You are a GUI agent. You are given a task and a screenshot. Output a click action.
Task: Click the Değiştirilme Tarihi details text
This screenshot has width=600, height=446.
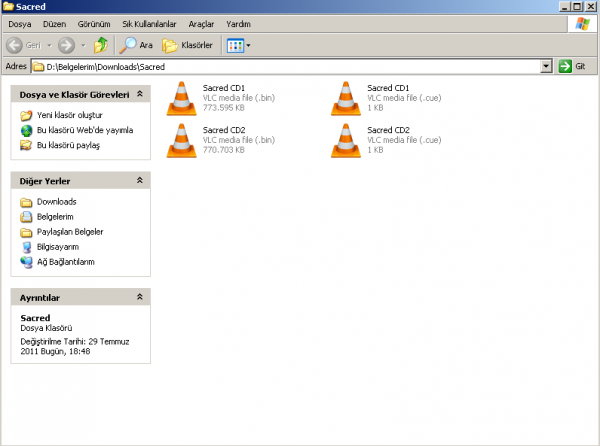click(75, 347)
